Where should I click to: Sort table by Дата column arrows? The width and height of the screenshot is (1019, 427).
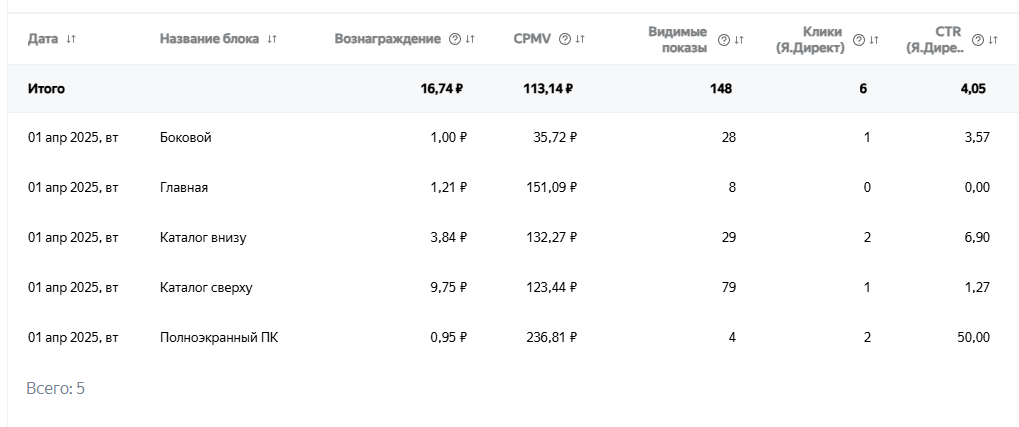[71, 39]
